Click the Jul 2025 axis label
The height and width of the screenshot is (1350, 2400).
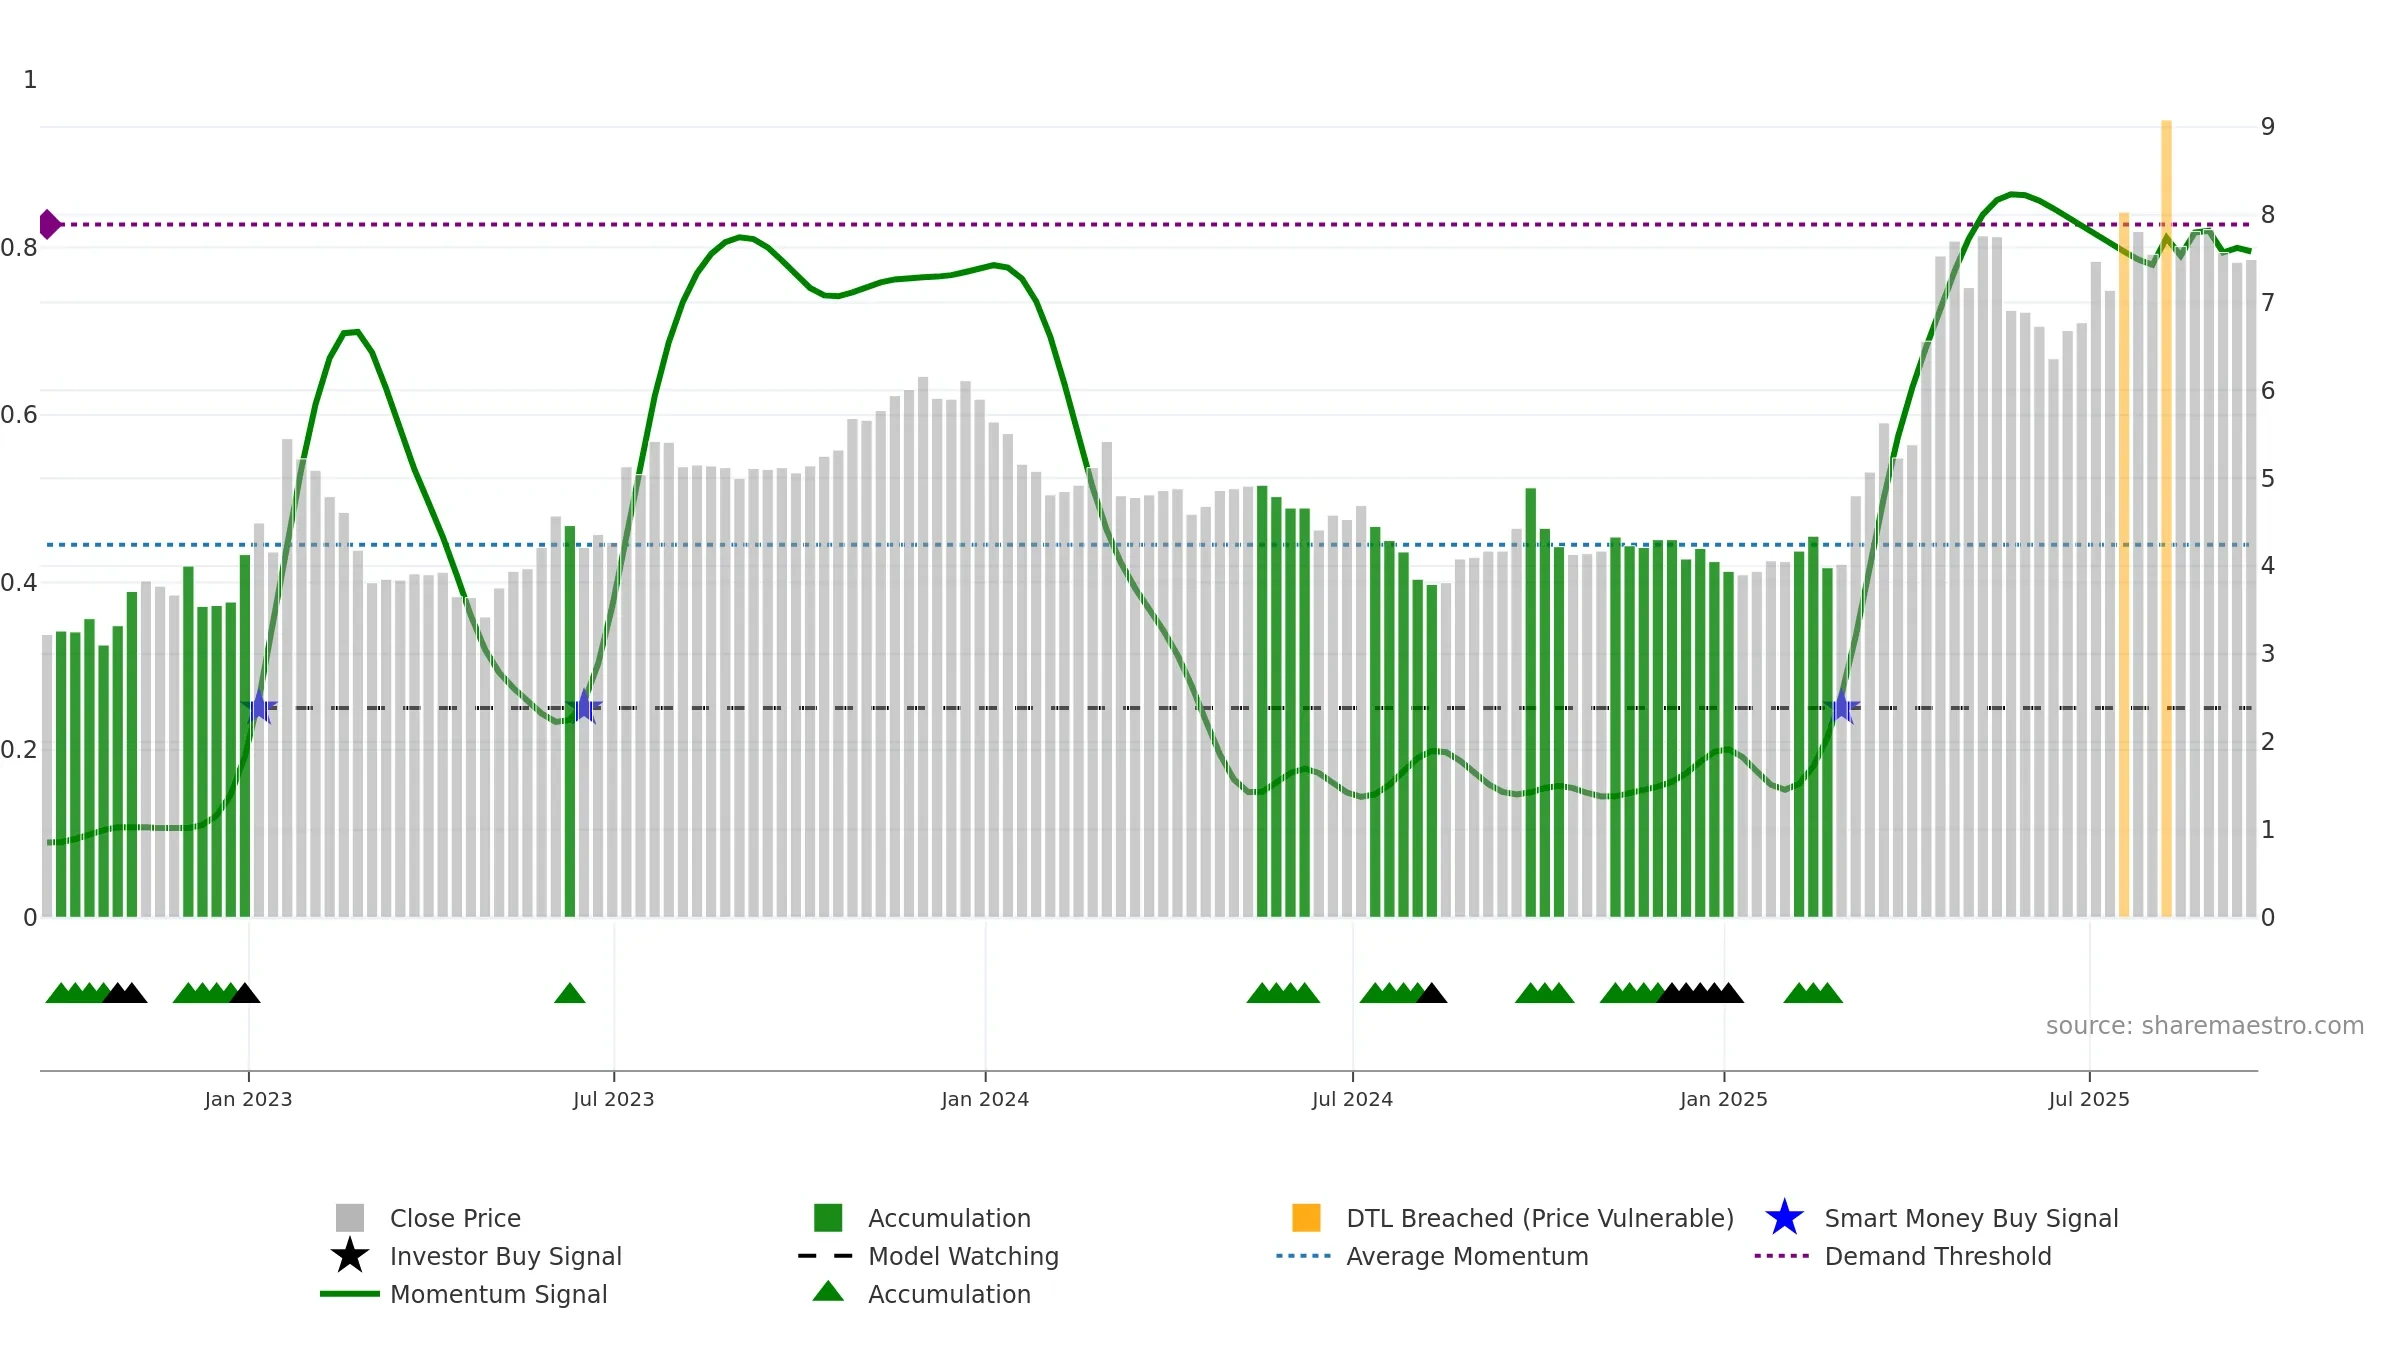pyautogui.click(x=2089, y=1100)
